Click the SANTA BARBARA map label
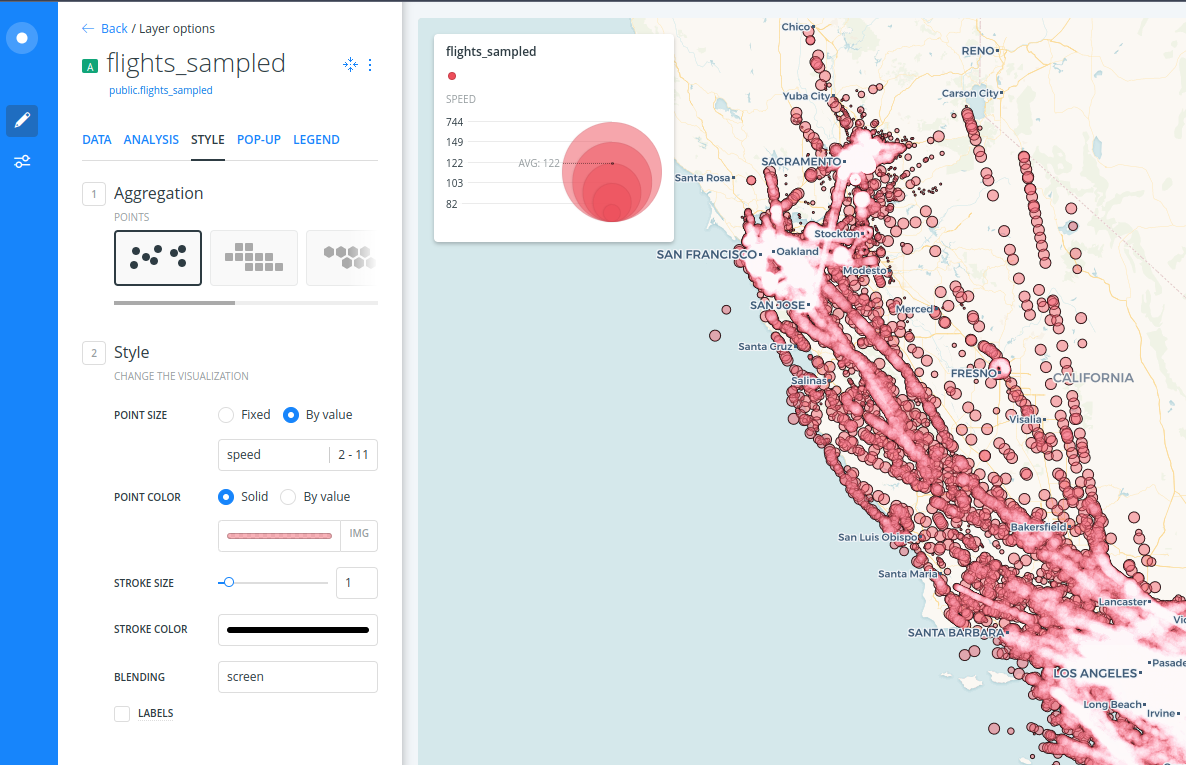The image size is (1186, 765). click(x=955, y=633)
